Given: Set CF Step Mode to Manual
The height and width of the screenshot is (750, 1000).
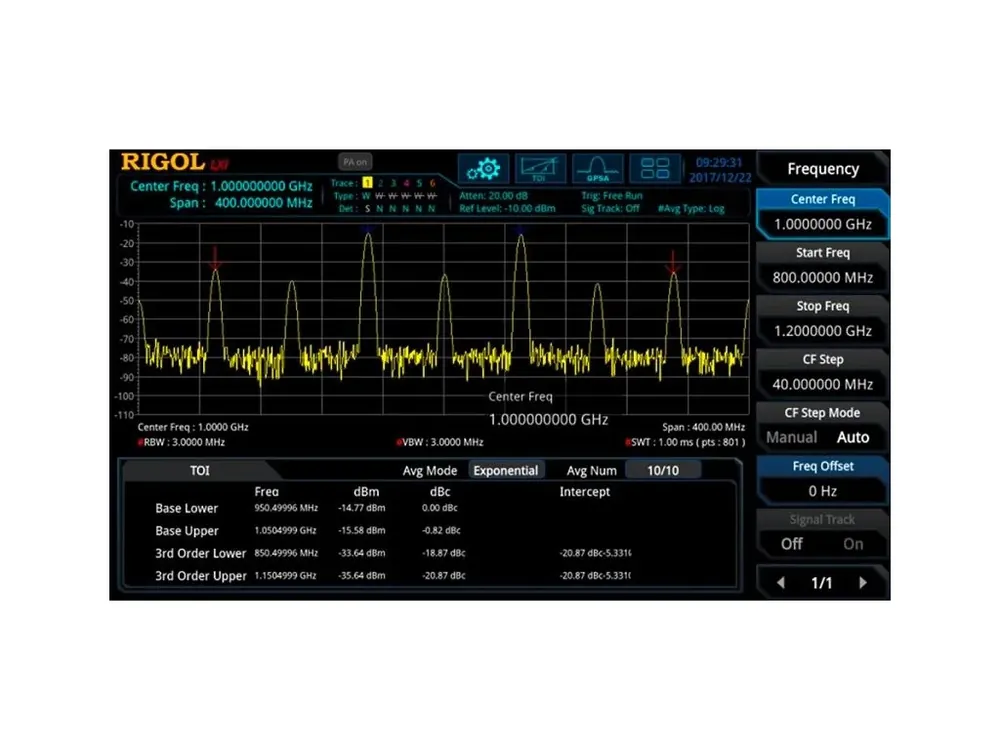Looking at the screenshot, I should tap(791, 438).
